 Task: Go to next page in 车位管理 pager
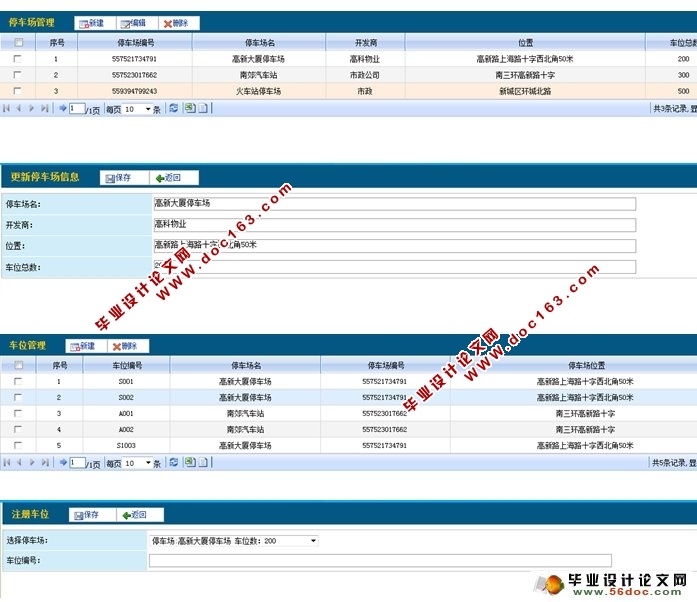[32, 462]
